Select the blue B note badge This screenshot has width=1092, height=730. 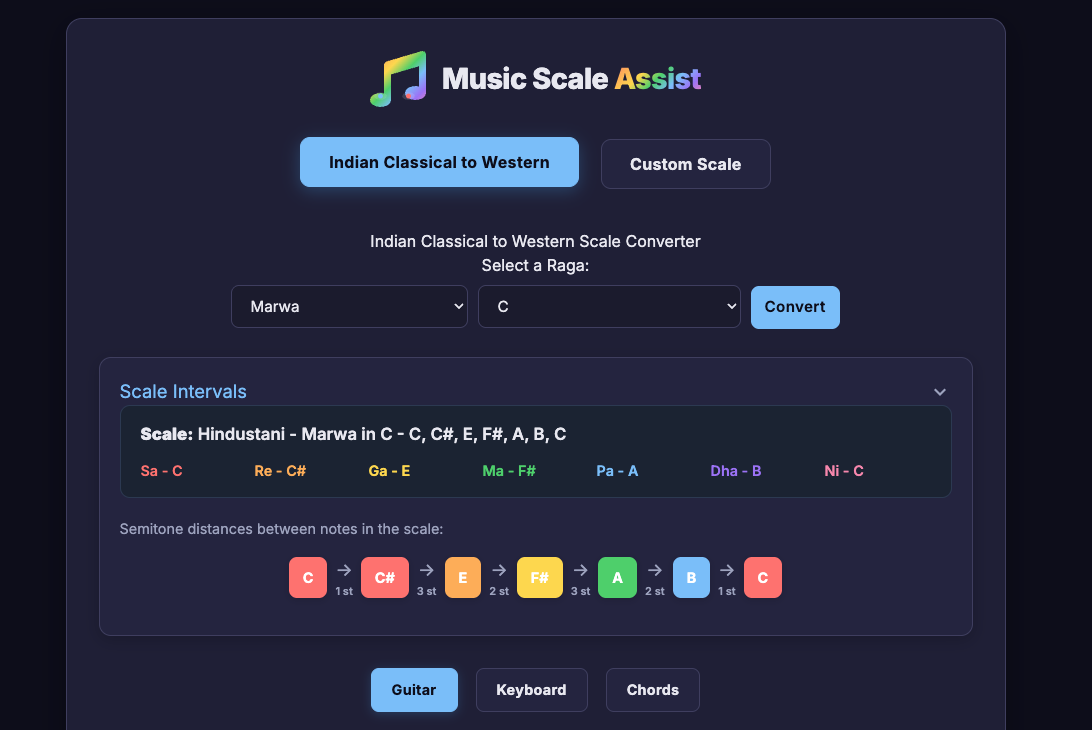[690, 577]
